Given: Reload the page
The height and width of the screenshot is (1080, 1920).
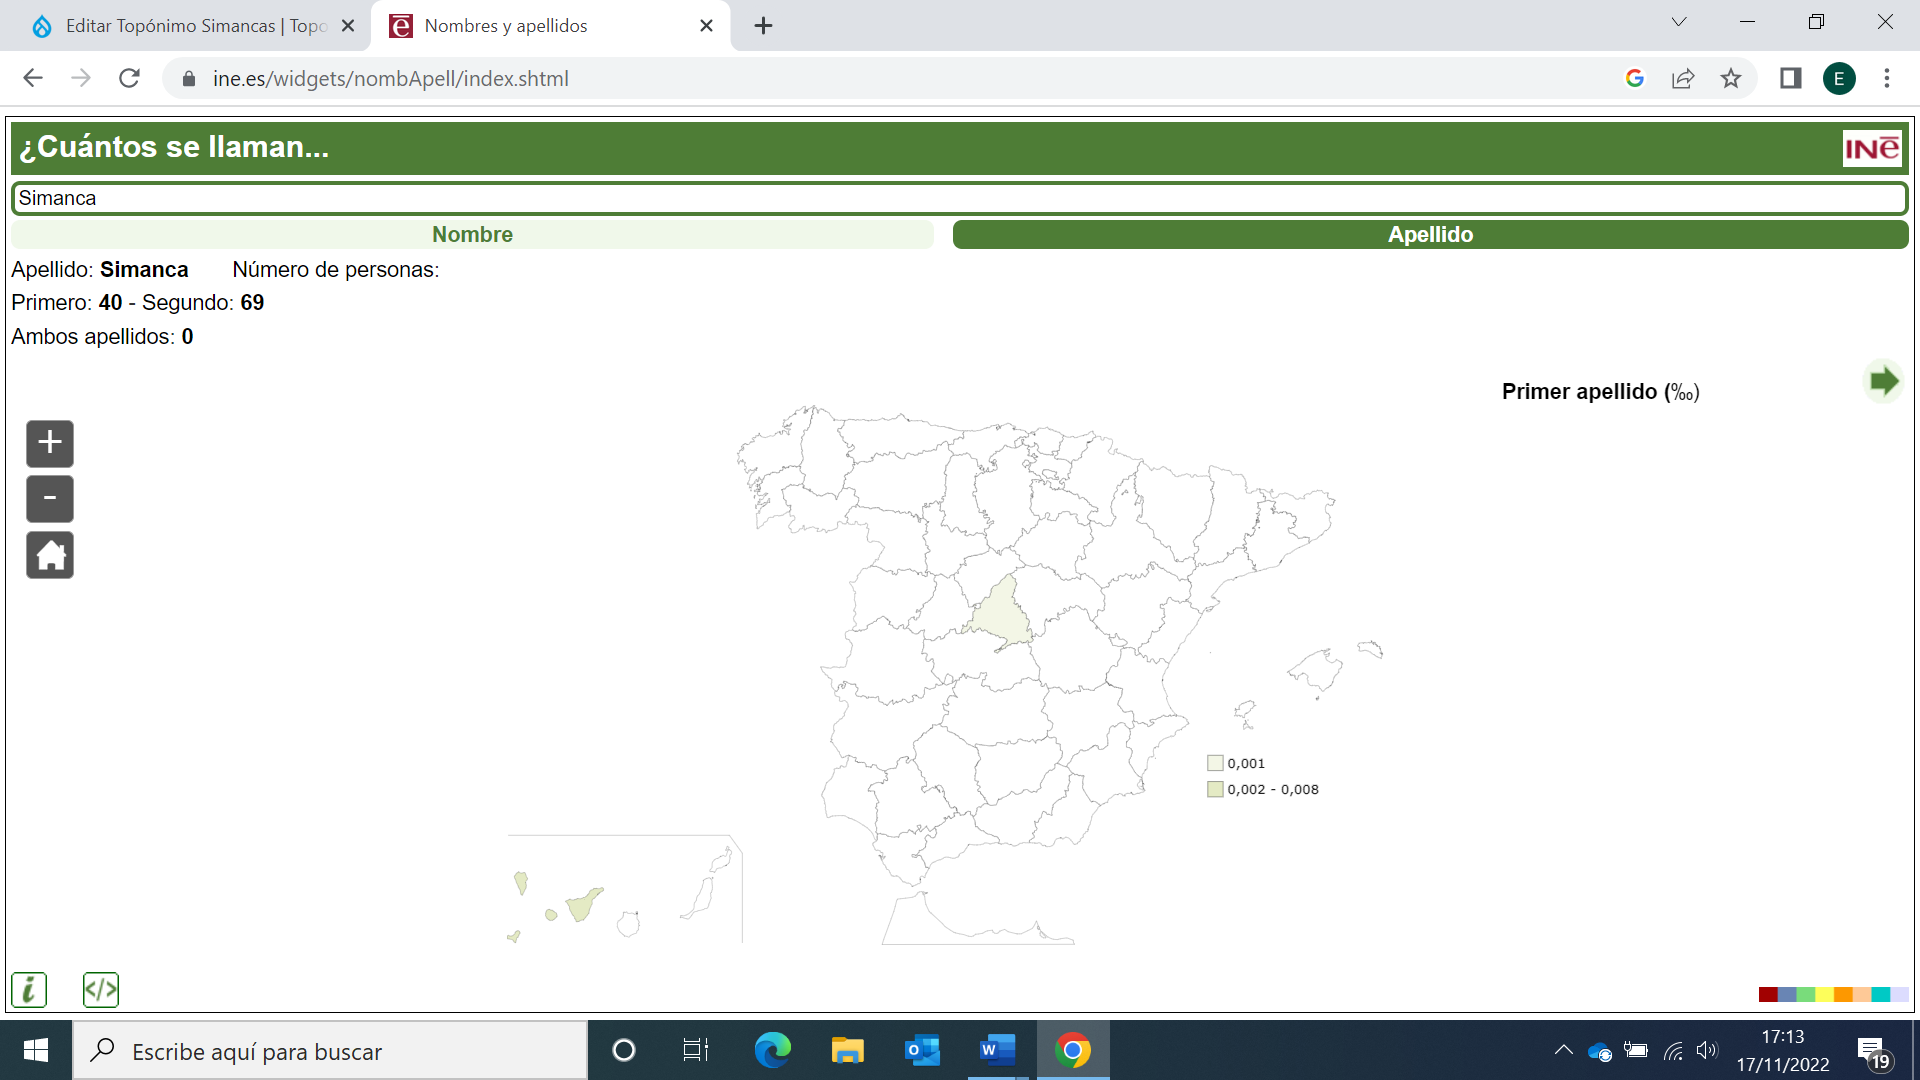Looking at the screenshot, I should point(129,78).
